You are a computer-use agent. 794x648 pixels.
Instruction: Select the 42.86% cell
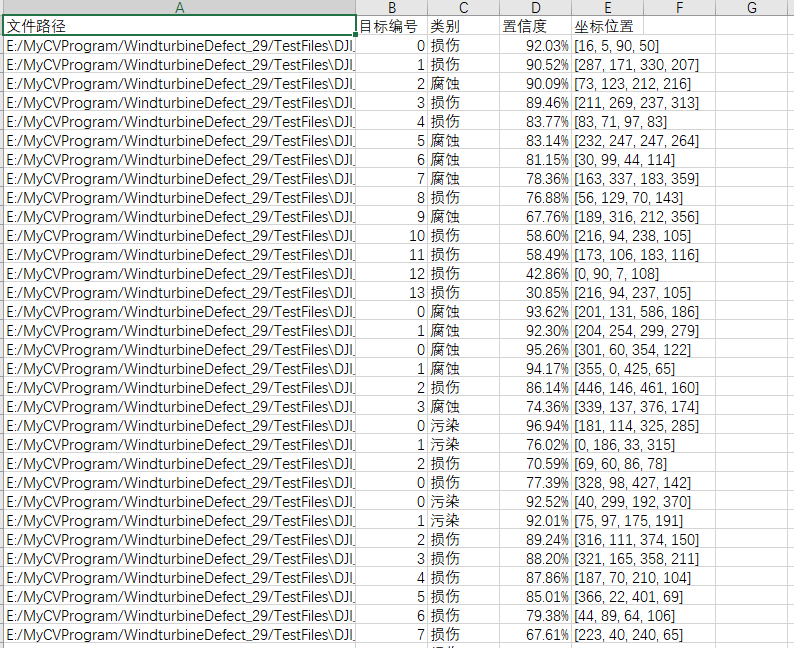tap(536, 273)
